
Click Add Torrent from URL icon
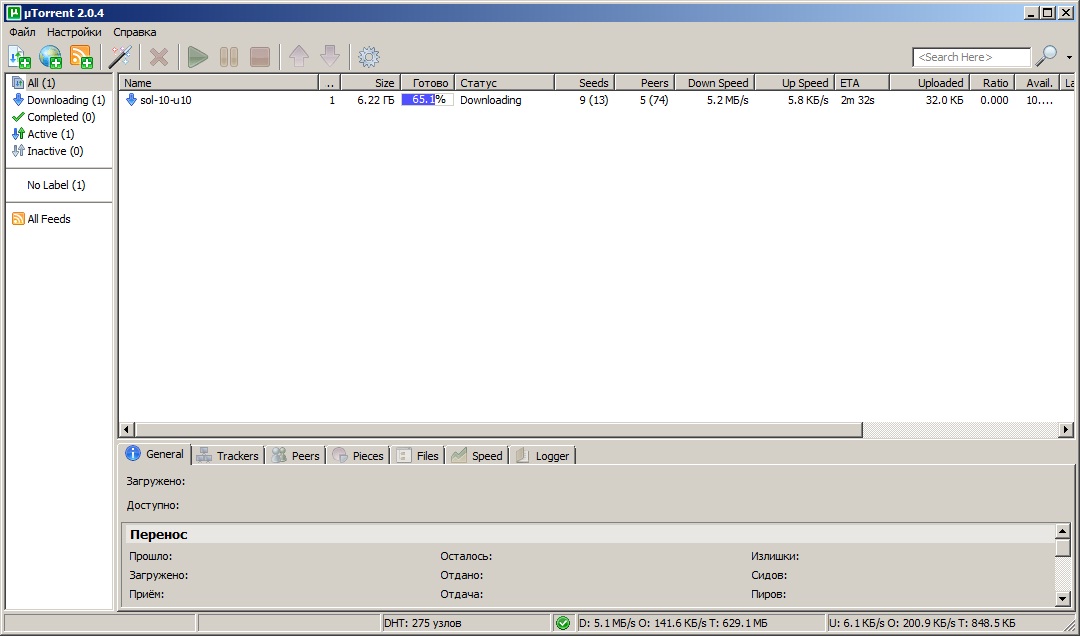(50, 57)
